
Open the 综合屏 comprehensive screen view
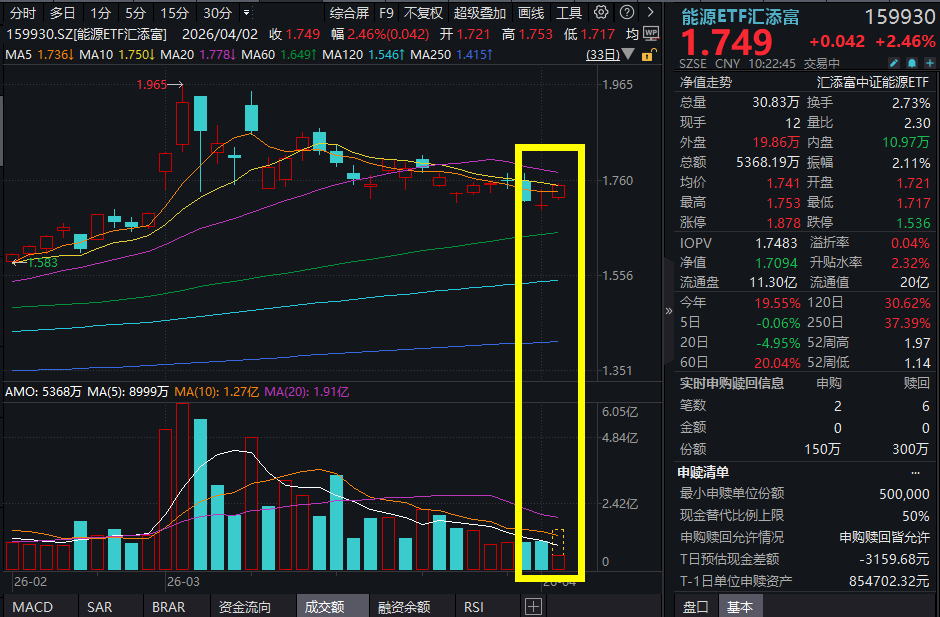[347, 13]
